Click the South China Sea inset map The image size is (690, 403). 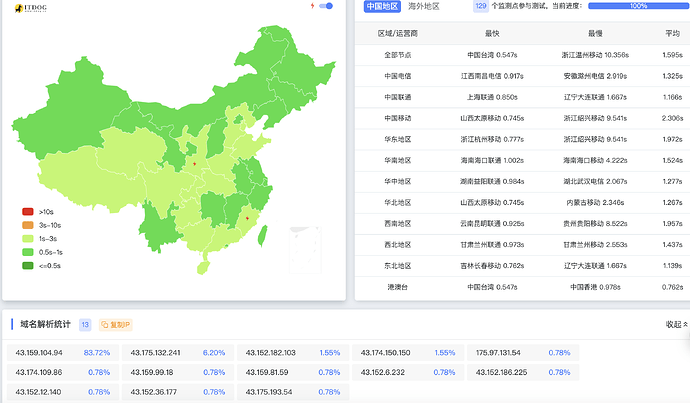[x=305, y=249]
